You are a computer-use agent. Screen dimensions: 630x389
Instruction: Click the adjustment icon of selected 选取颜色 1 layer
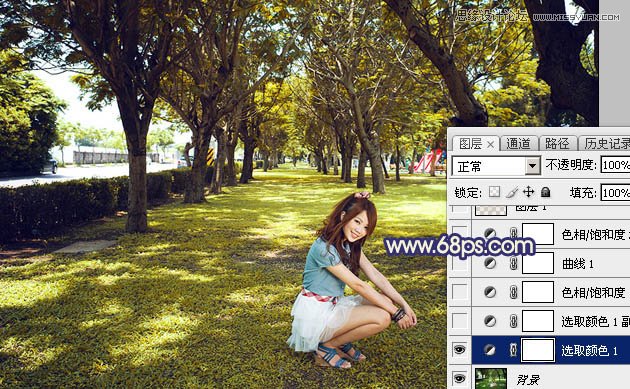[x=490, y=350]
